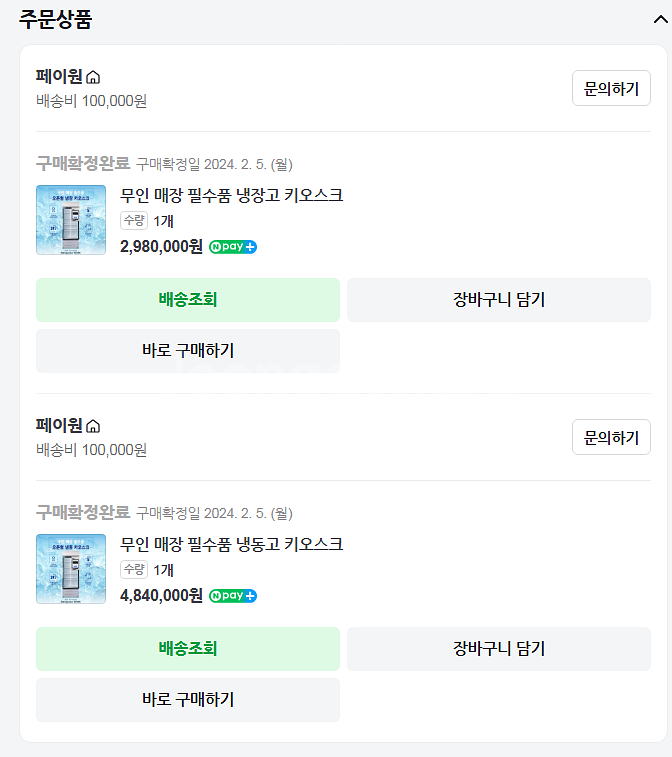Screen dimensions: 672x757
Task: Visit 페이원 store name above 냉장고 order
Action: (x=59, y=77)
